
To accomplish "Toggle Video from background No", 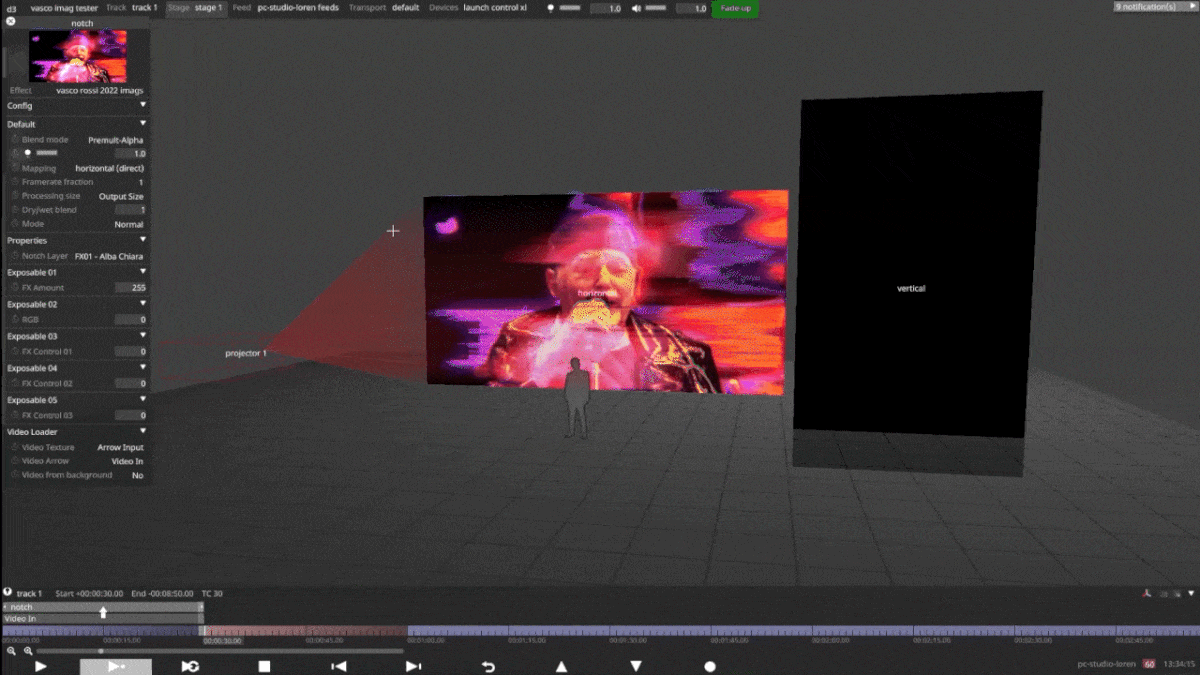I will tap(137, 475).
